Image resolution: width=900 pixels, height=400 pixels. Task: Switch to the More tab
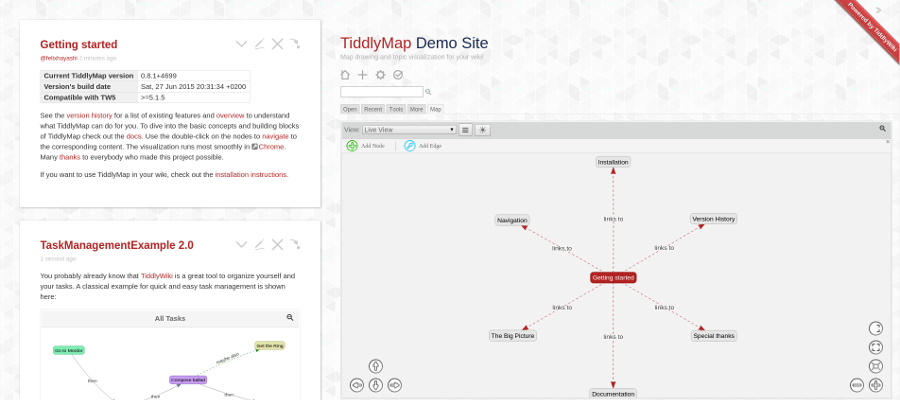coord(417,109)
